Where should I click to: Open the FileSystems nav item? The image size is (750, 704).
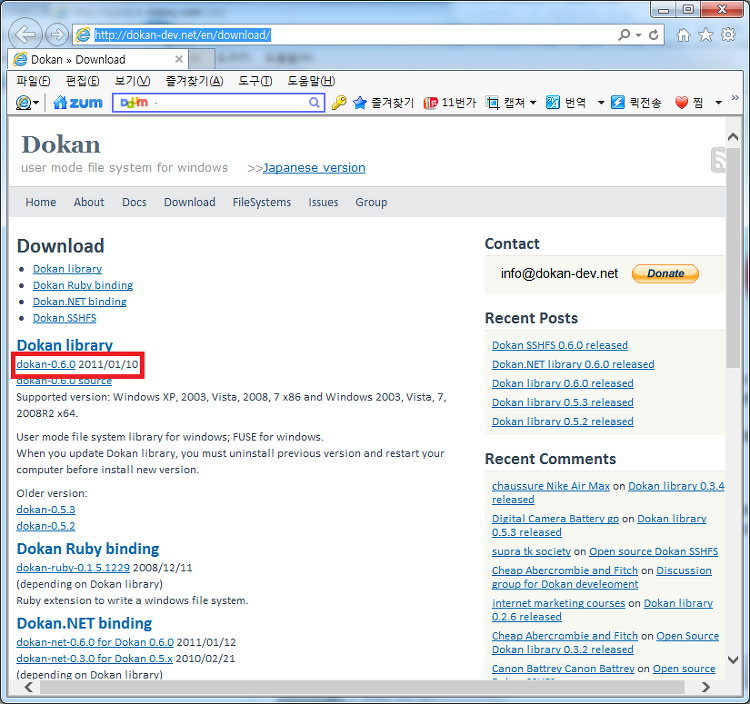pos(262,202)
